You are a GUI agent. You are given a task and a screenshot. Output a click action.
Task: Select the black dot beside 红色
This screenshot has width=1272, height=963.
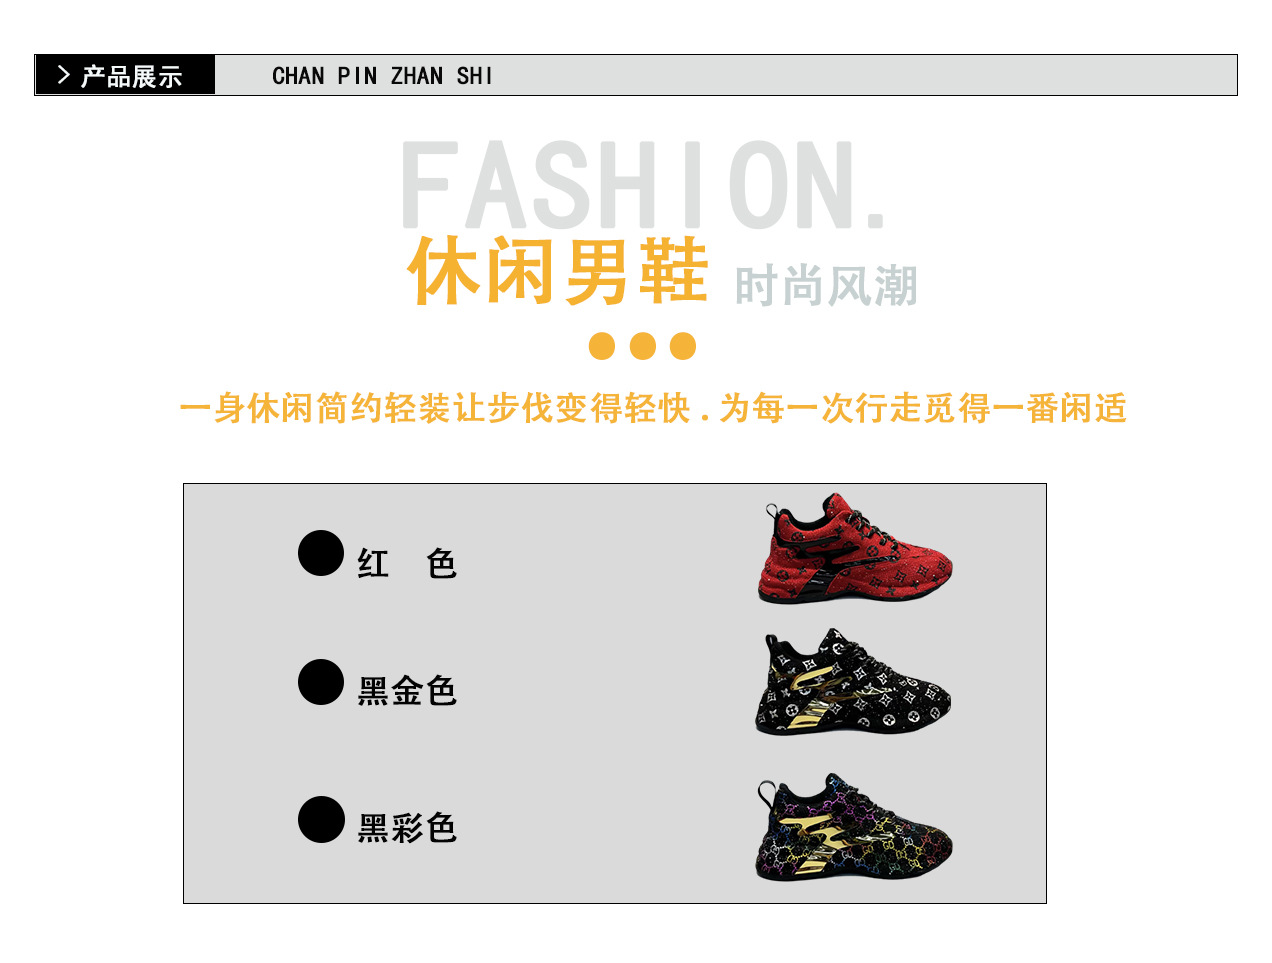tap(321, 553)
